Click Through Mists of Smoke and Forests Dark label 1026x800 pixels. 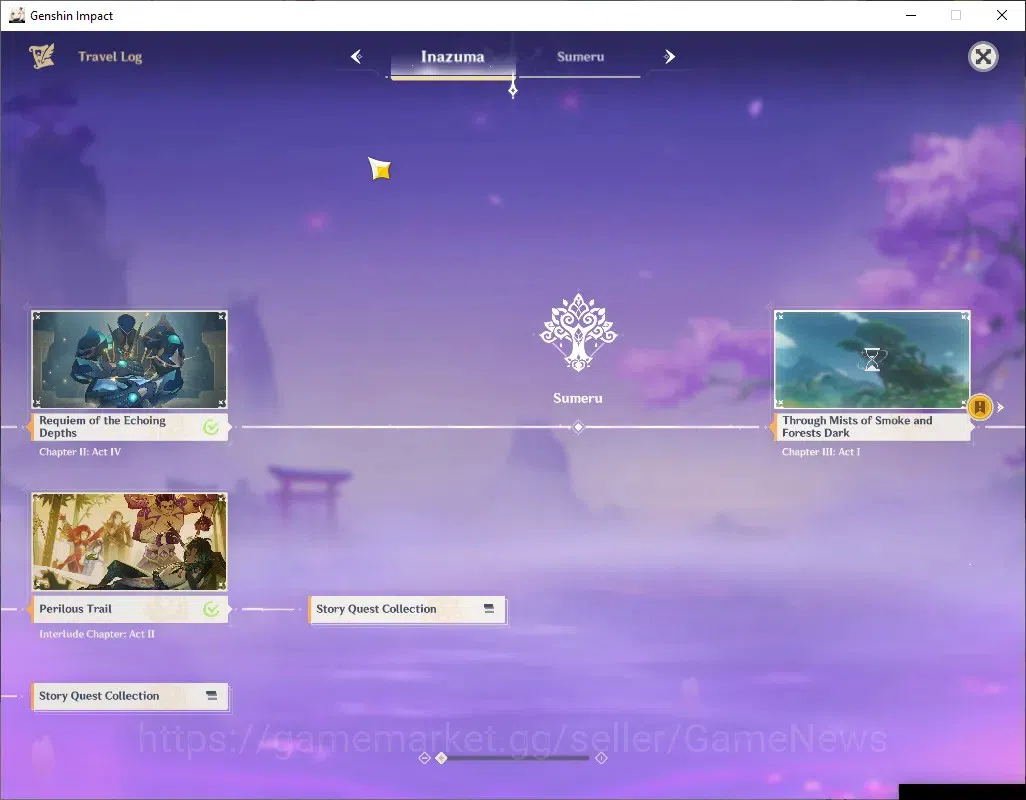click(857, 426)
